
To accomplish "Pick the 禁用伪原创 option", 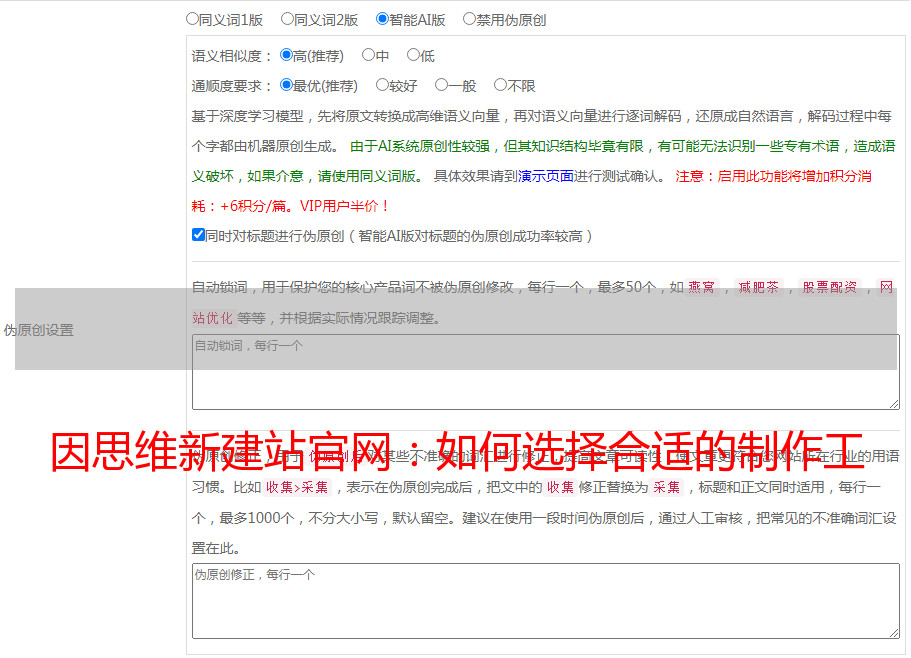I will (469, 19).
